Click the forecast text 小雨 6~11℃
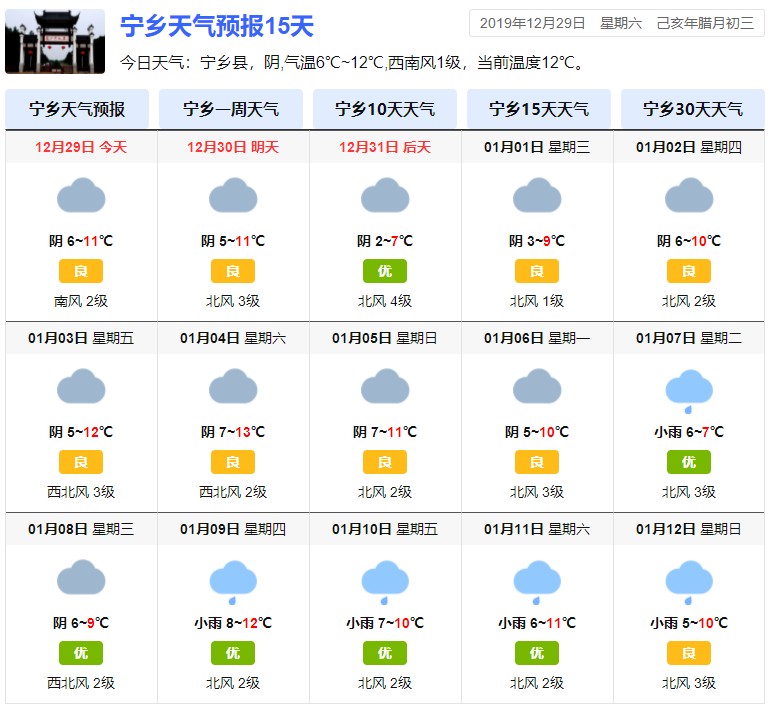The image size is (771, 704). pos(537,623)
